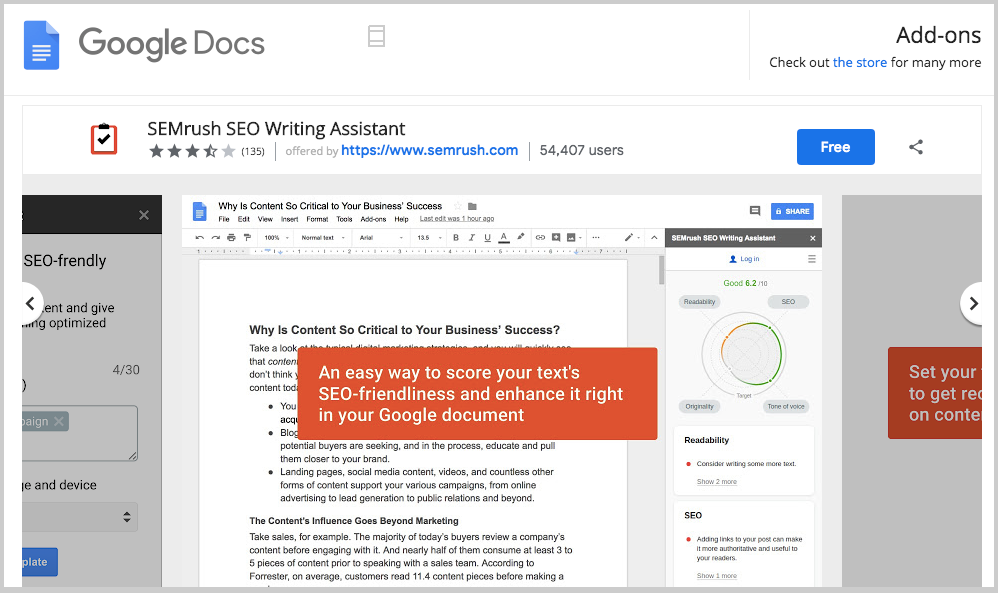Click the SEMrush clipboard checkmark icon
Screen dimensions: 998x593
104,139
